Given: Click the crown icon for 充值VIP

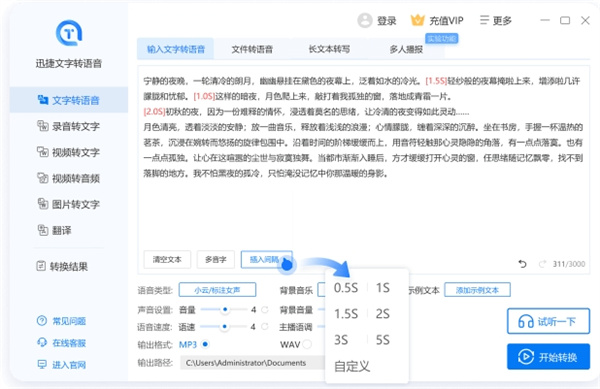Looking at the screenshot, I should (417, 20).
